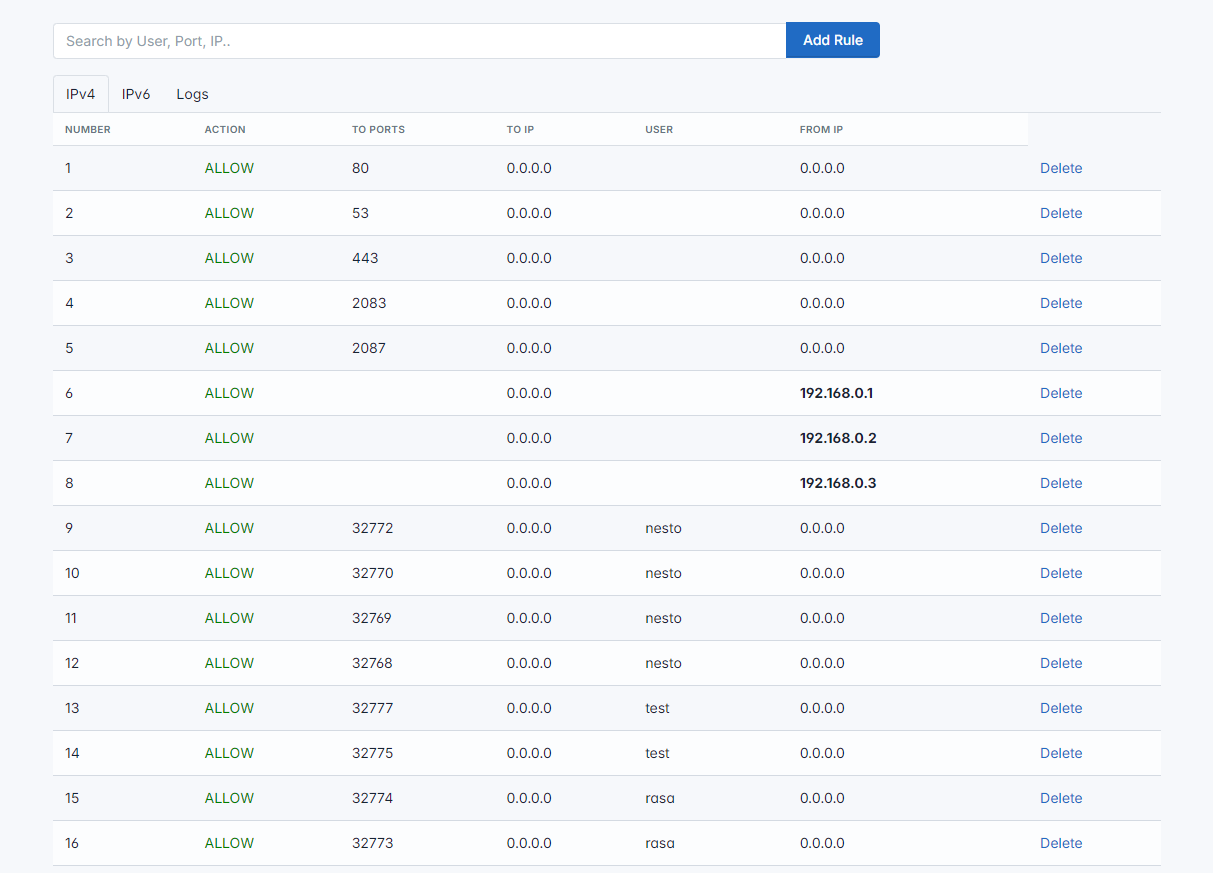Select From IP 192.168.0.3 cell
Viewport: 1213px width, 873px height.
838,483
